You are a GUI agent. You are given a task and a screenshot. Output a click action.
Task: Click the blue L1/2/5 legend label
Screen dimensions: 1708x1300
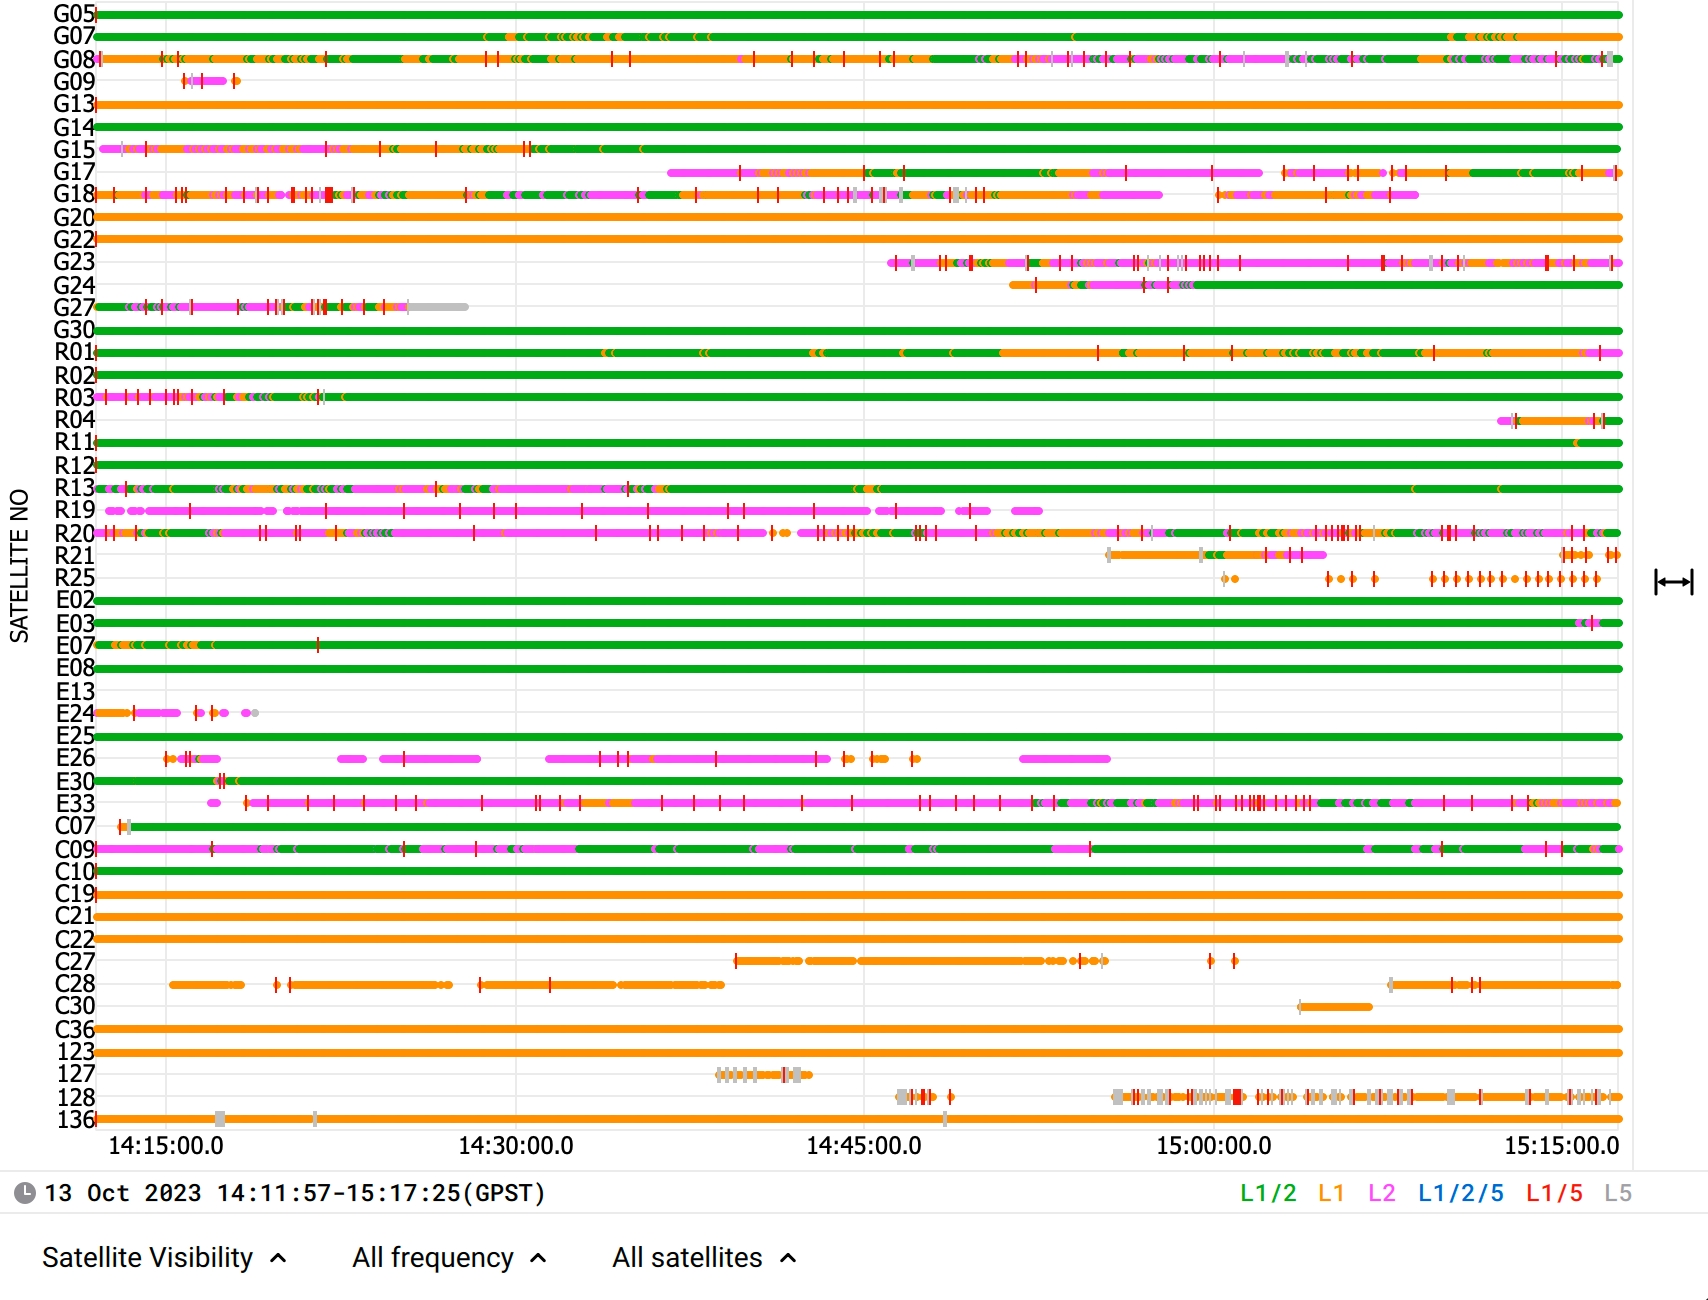point(1460,1193)
